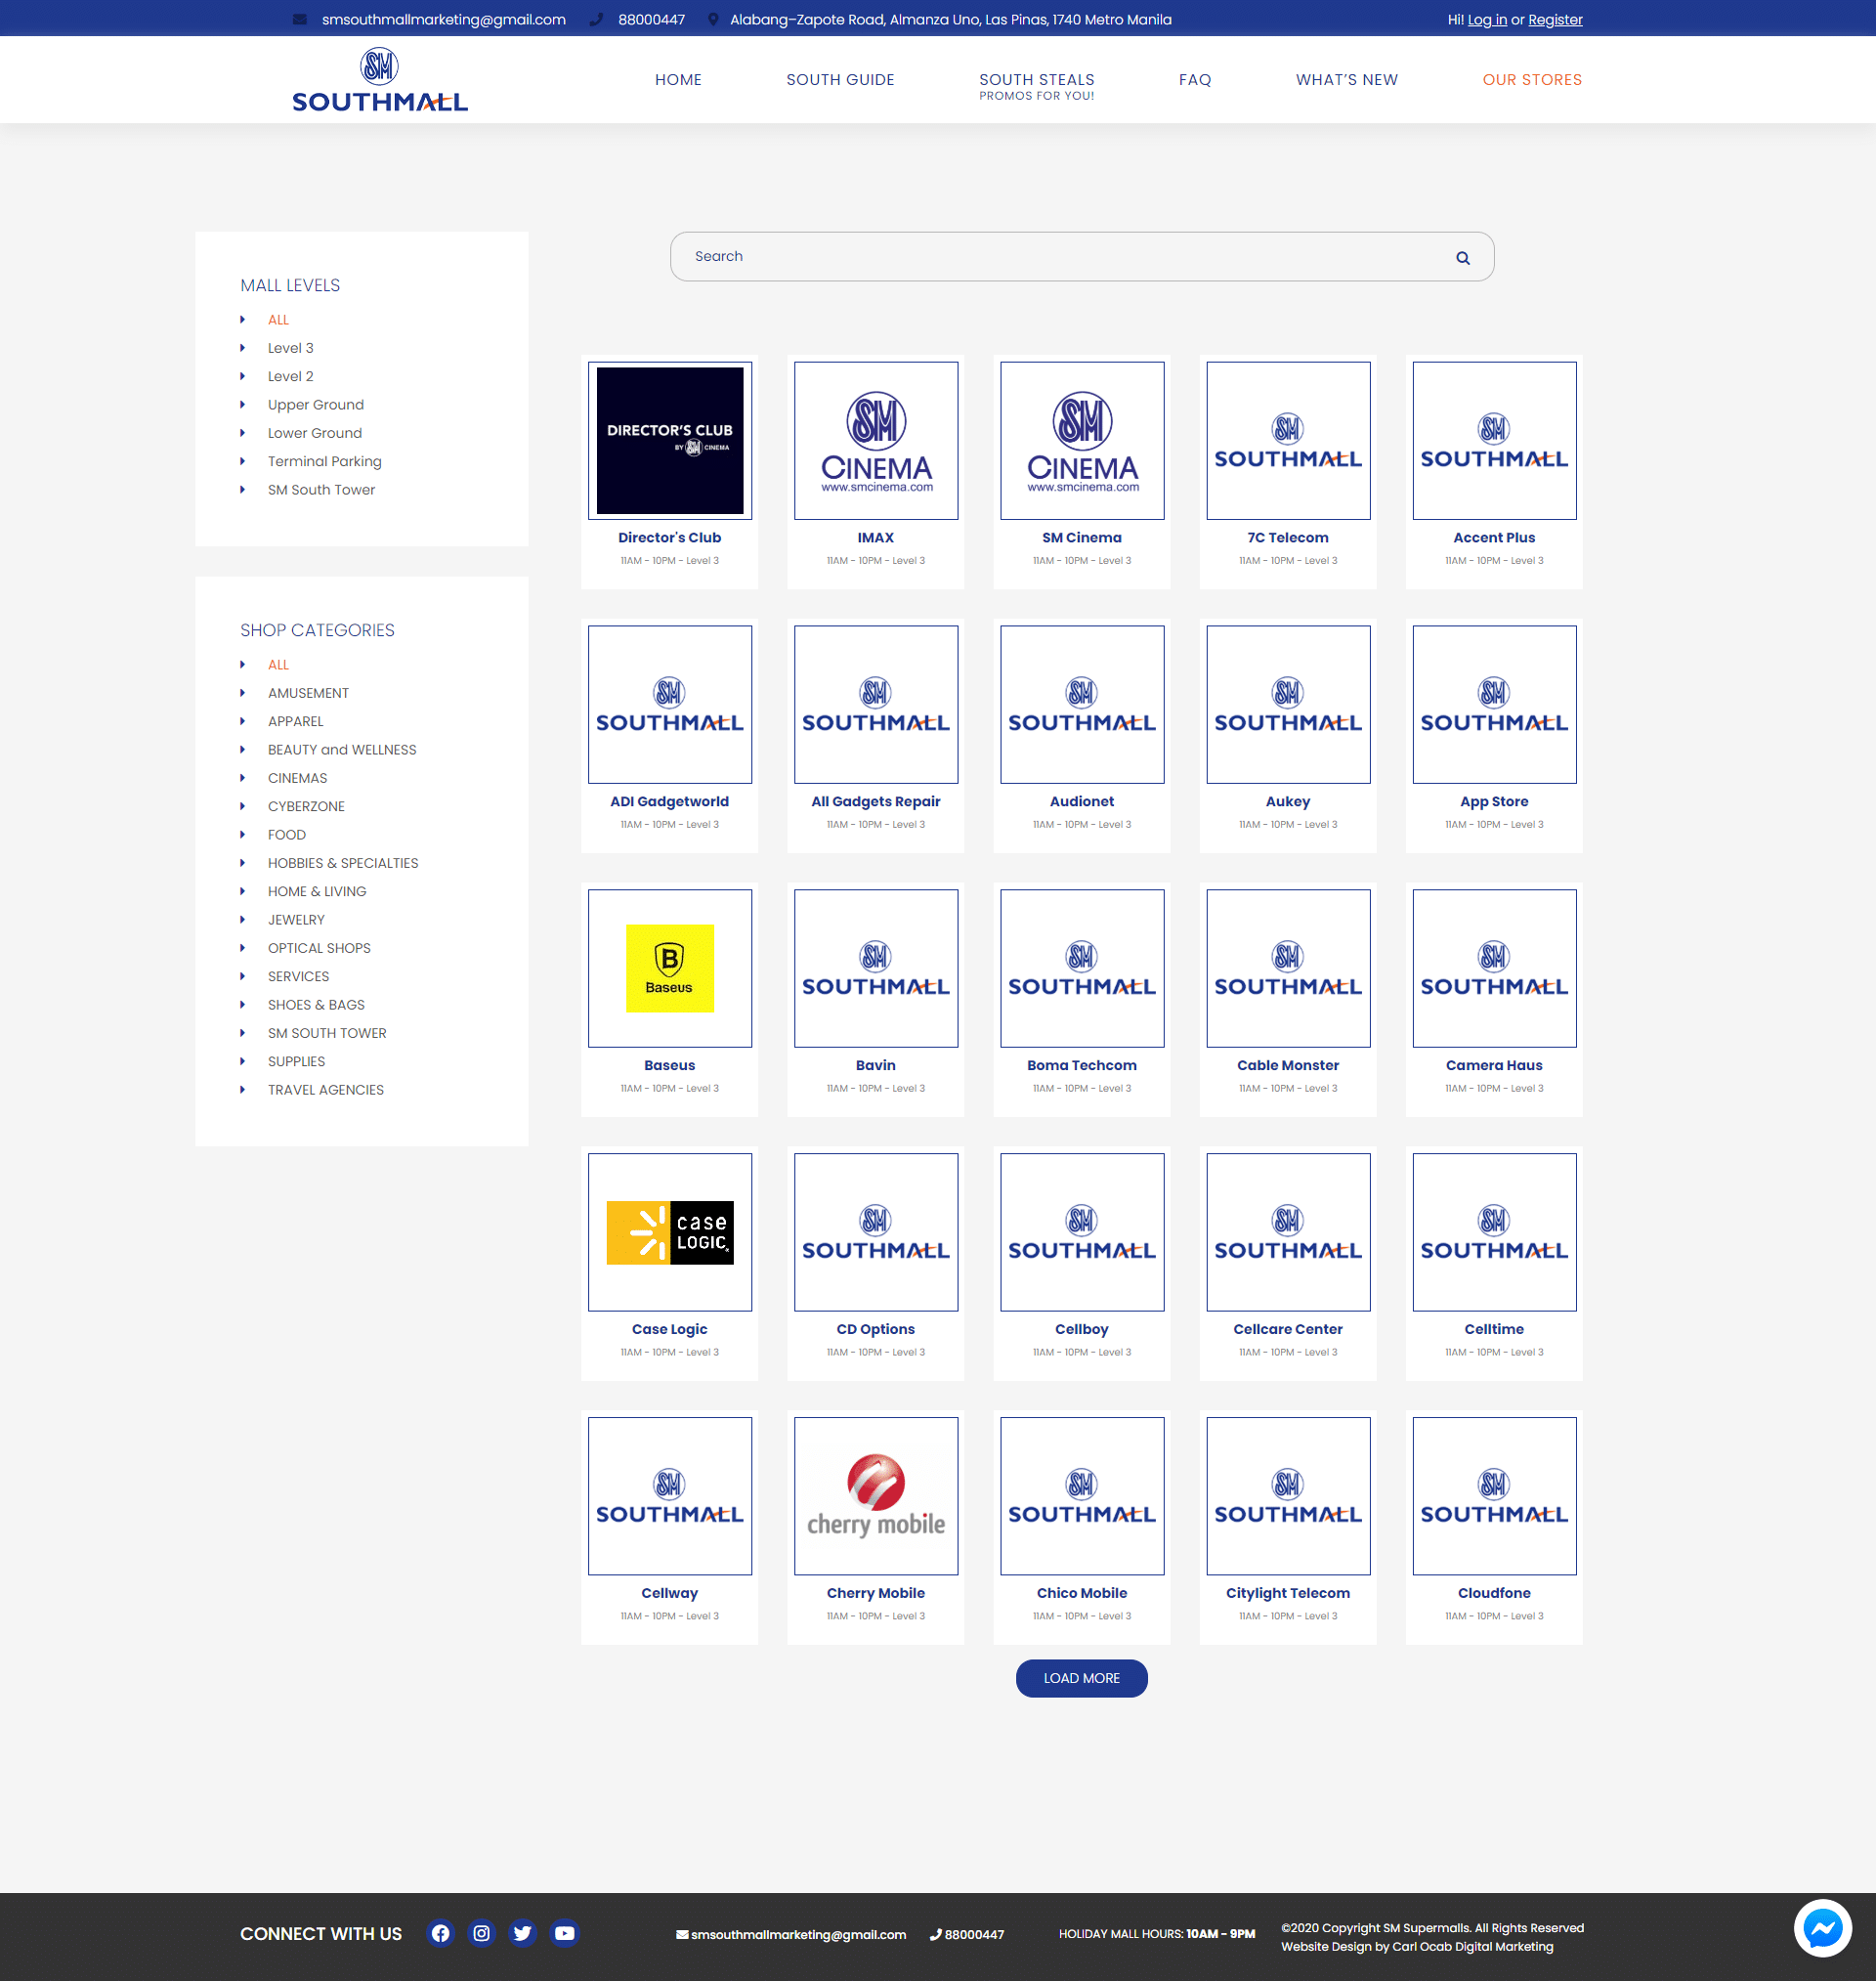Open the Cable Monster store name

1287,1066
